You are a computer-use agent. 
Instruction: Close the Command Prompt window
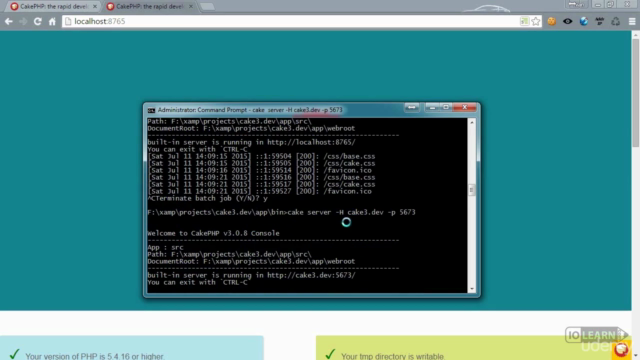coord(464,107)
